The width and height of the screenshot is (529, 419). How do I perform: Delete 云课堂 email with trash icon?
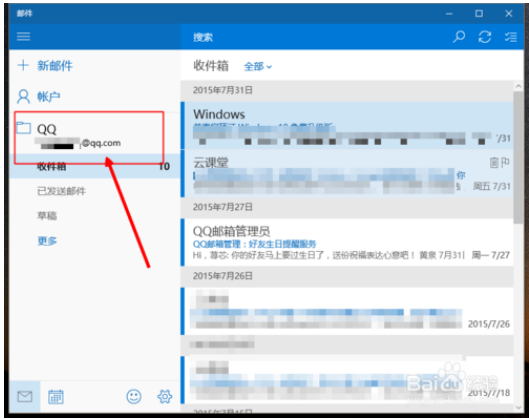tap(494, 162)
